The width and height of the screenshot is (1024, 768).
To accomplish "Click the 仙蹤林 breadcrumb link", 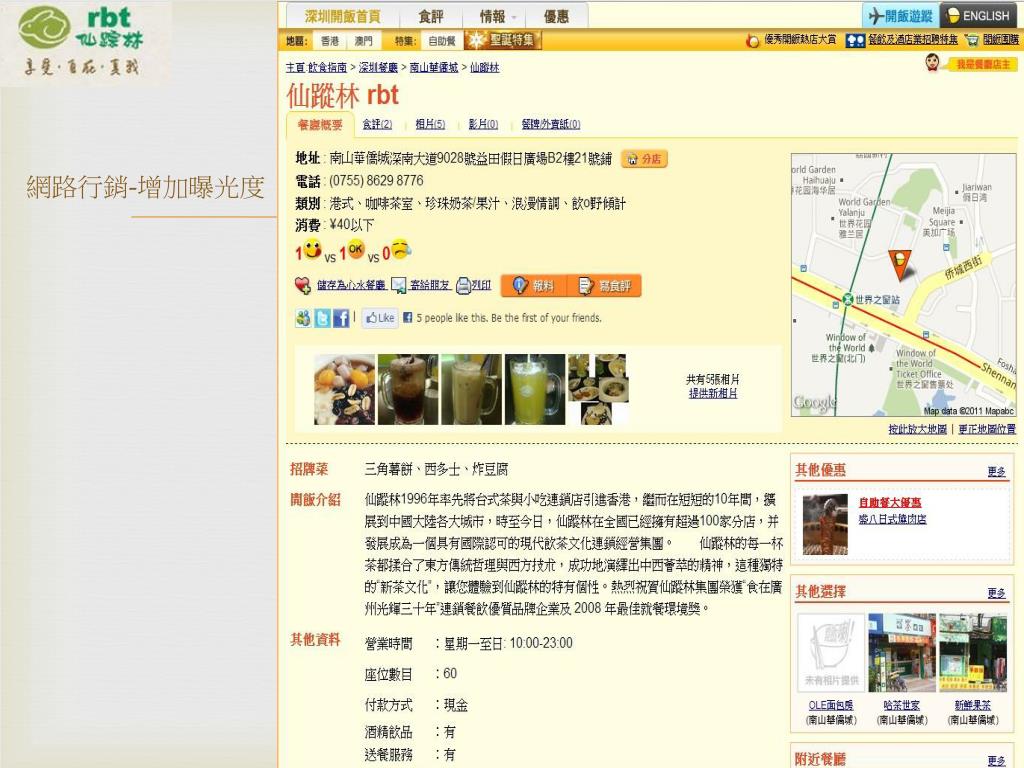I will (x=485, y=67).
